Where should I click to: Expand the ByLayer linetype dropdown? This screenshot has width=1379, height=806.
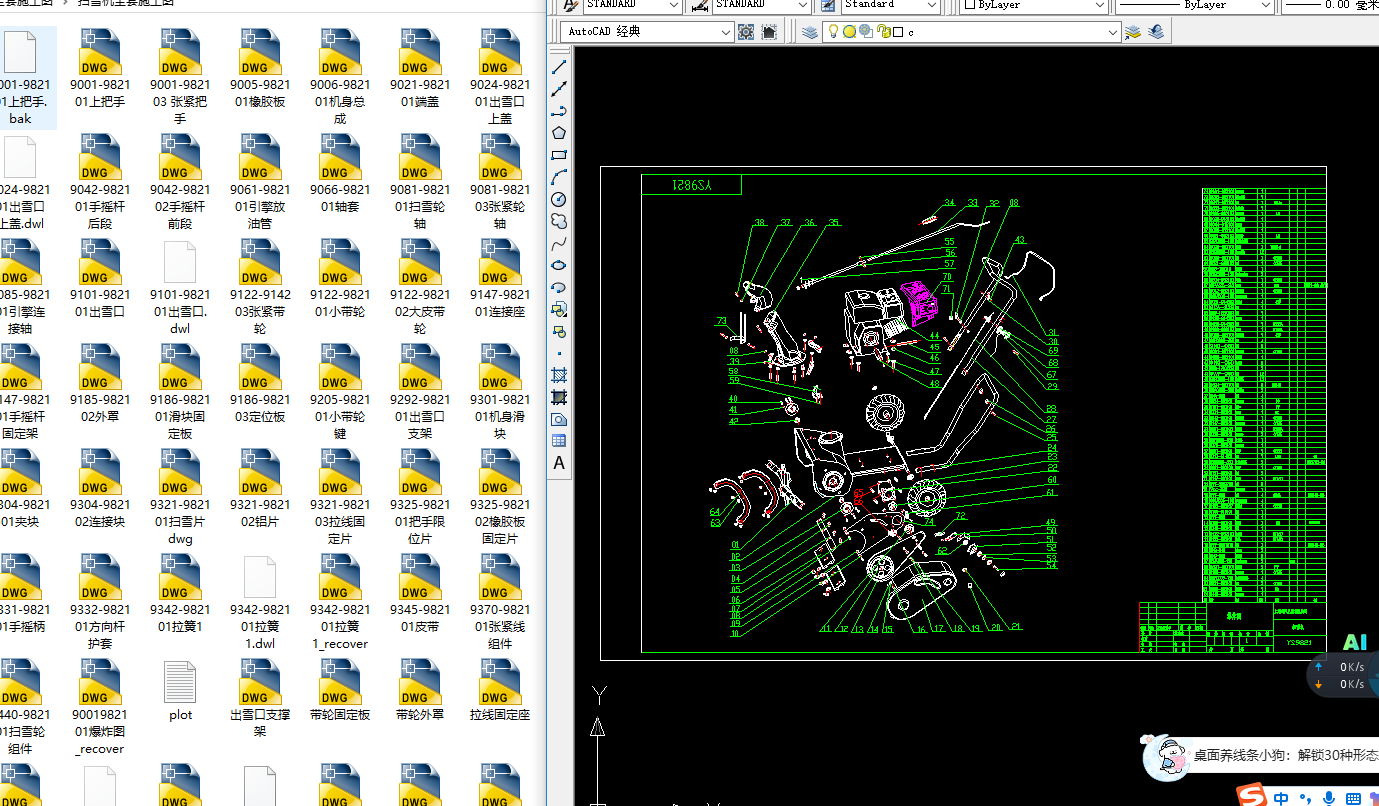(1265, 5)
